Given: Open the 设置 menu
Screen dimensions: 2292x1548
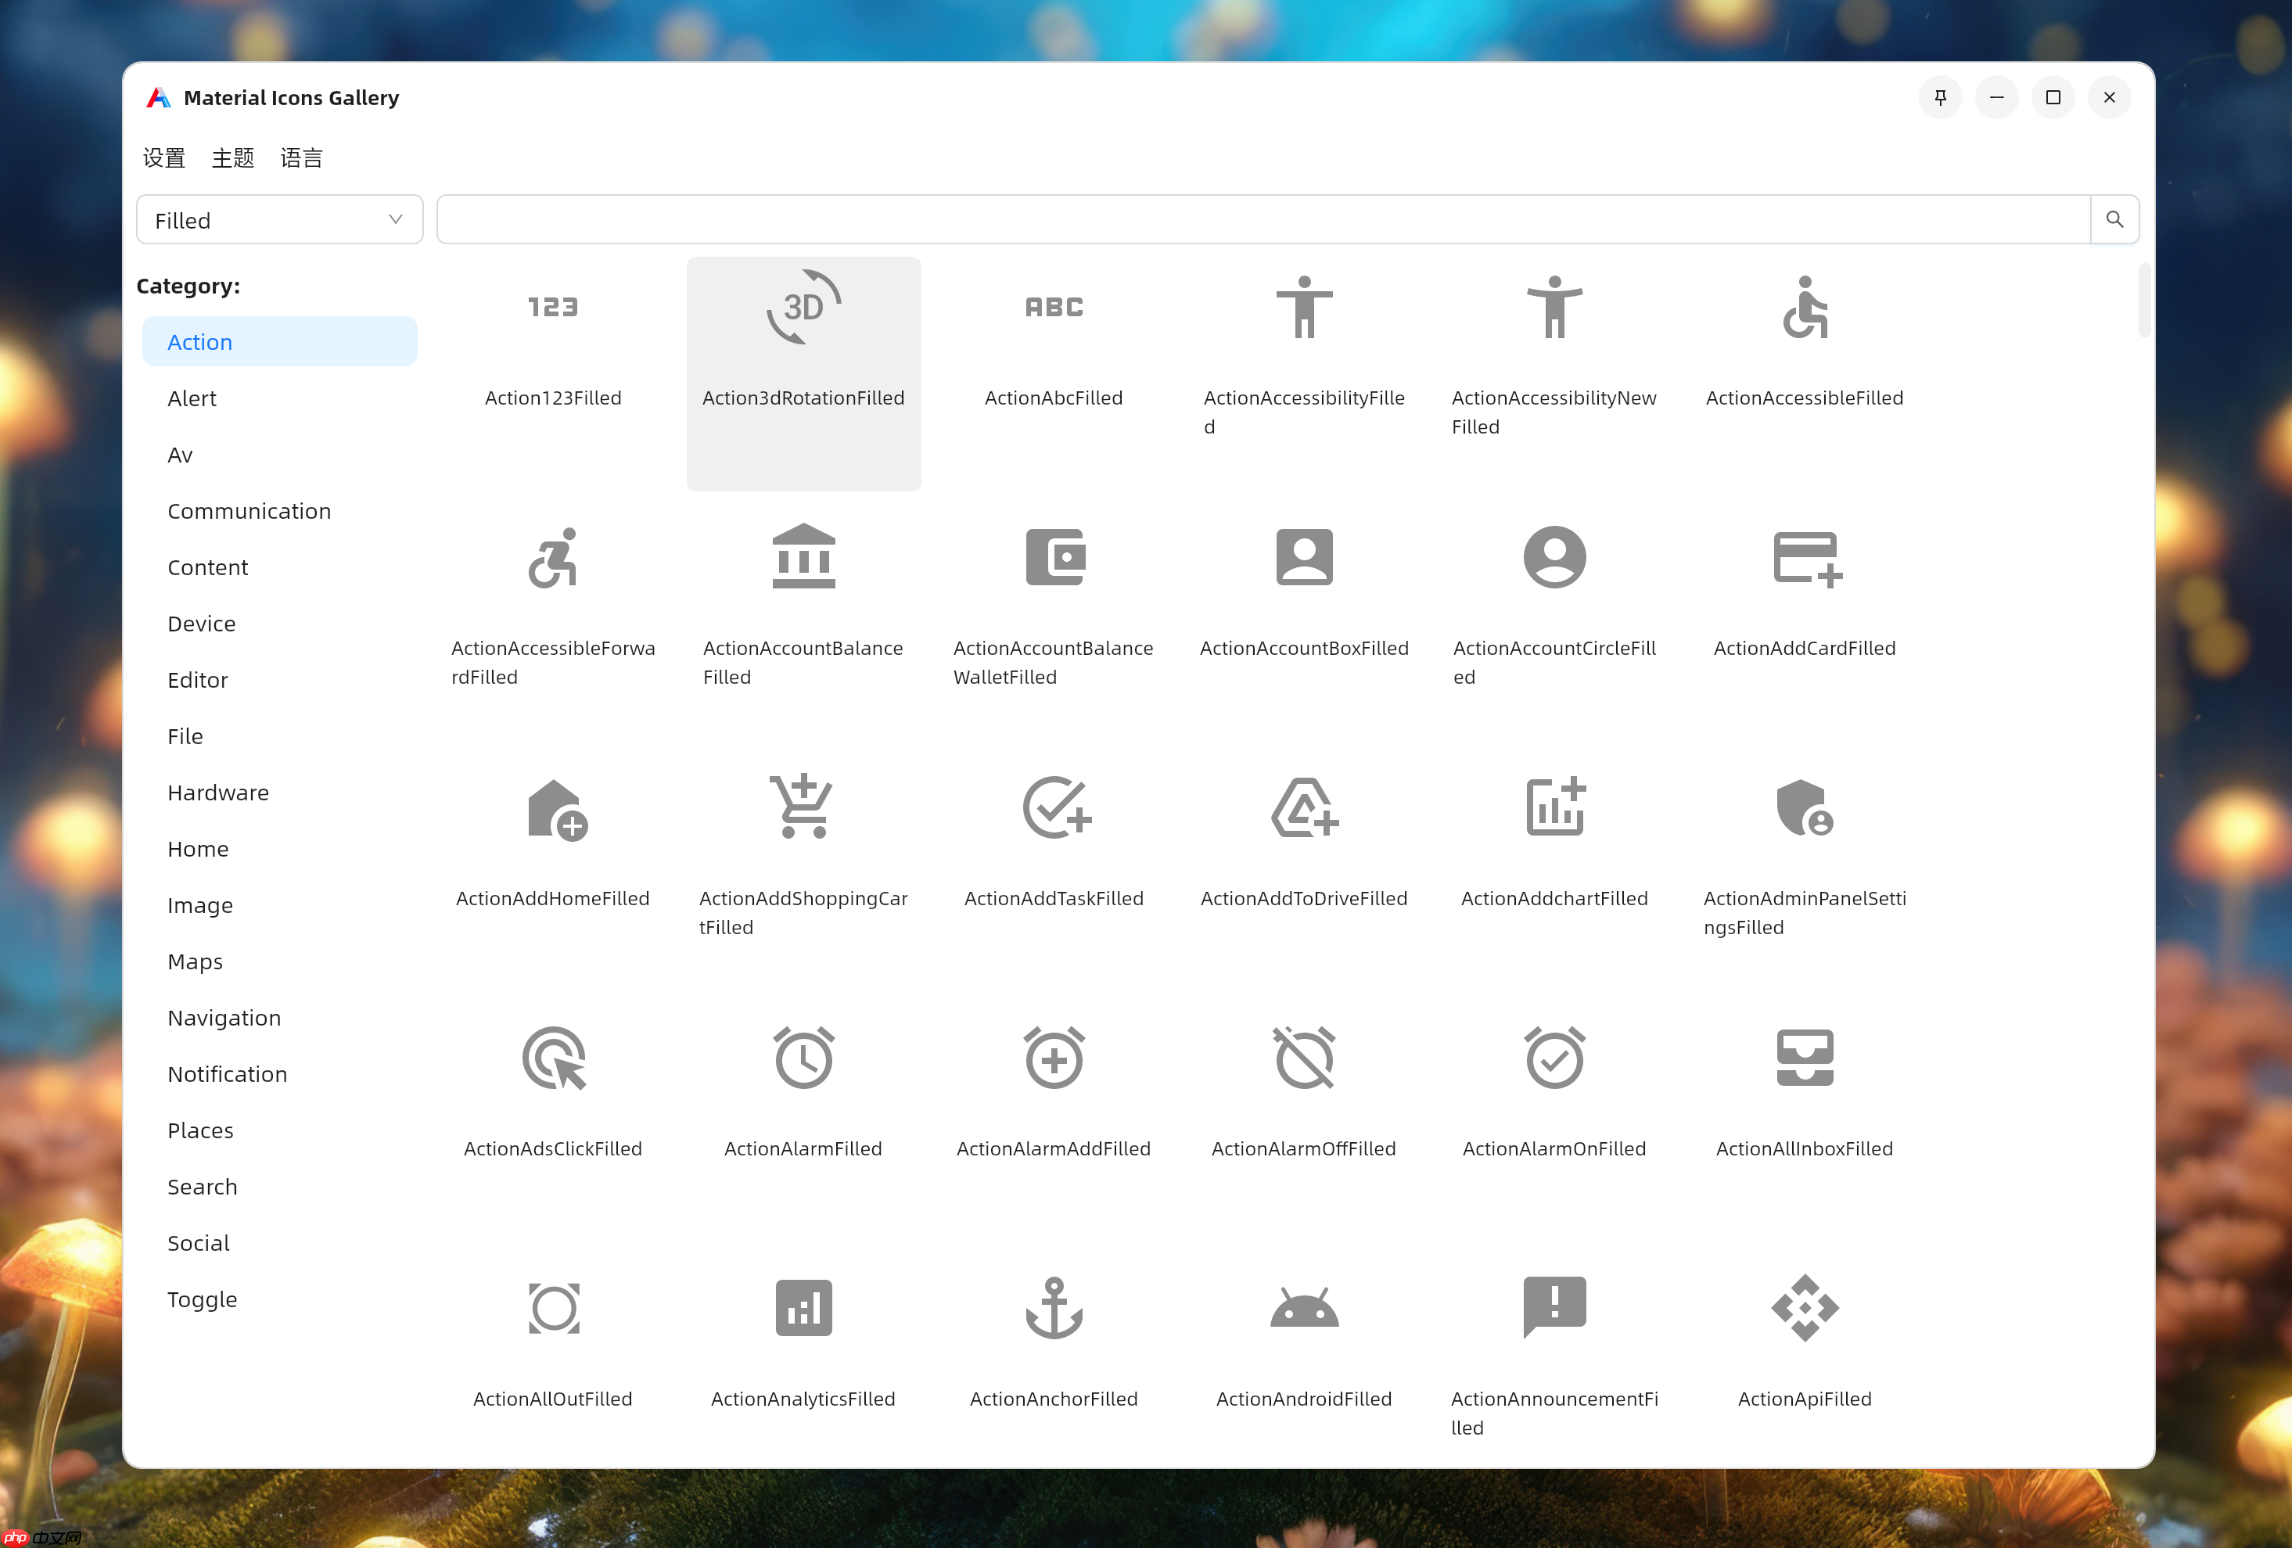Looking at the screenshot, I should tap(163, 158).
